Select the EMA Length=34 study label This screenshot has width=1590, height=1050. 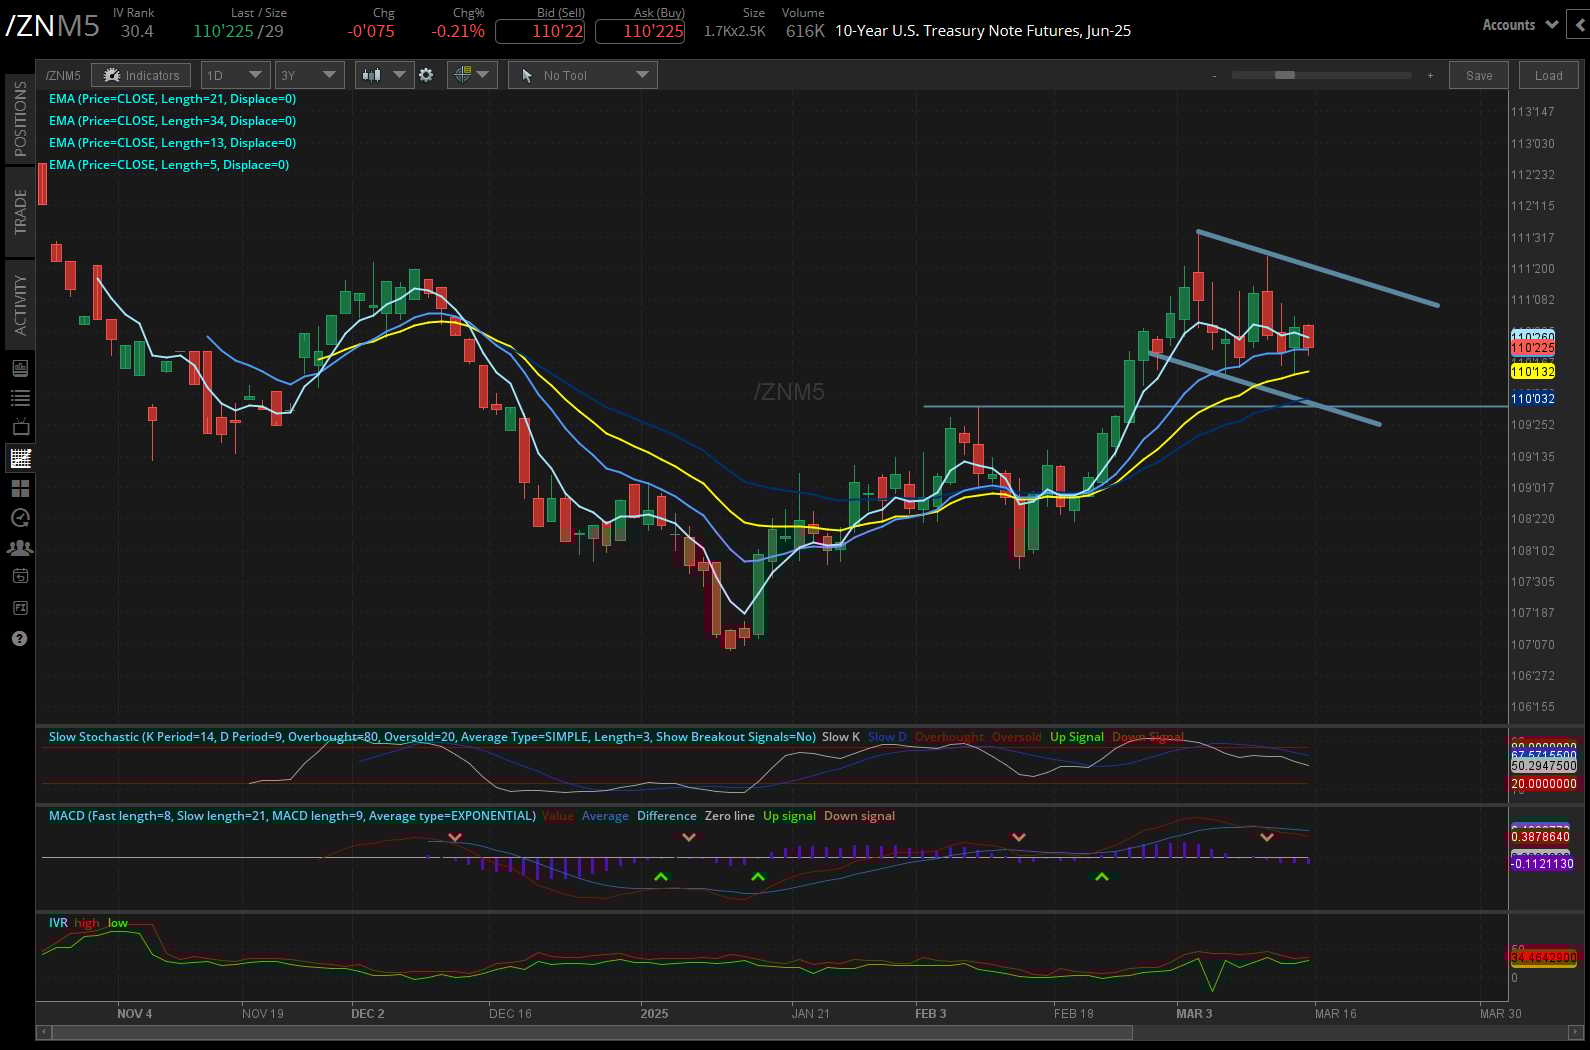coord(172,121)
